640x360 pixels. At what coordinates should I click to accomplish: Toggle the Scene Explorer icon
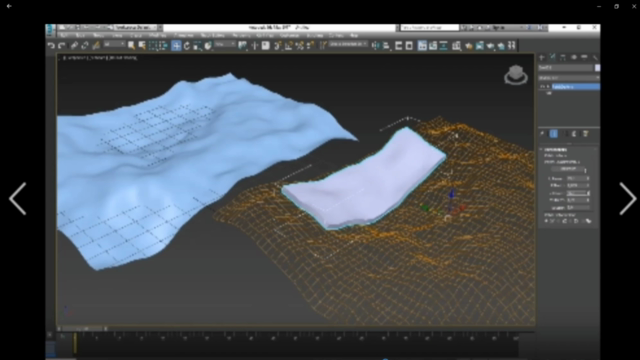tap(398, 45)
